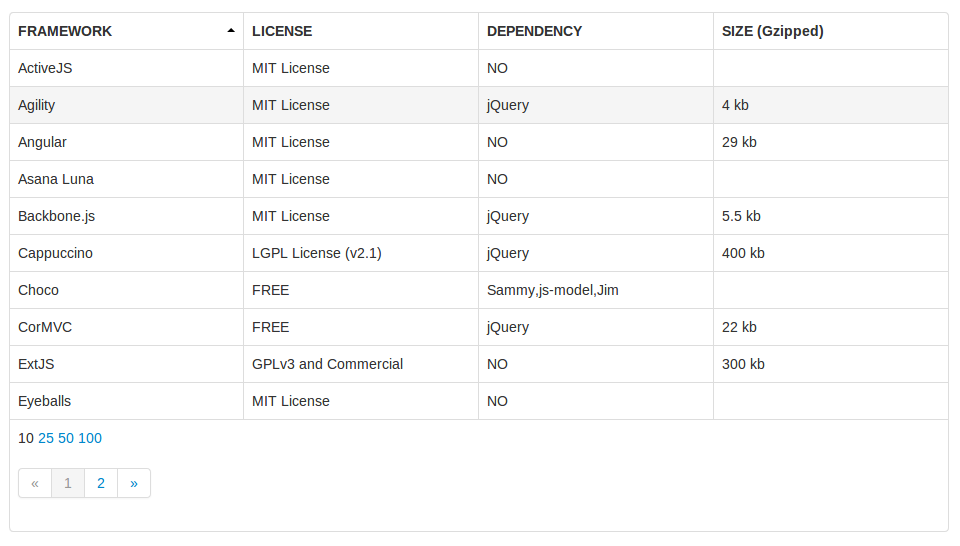960x546 pixels.
Task: Sort table by DEPENDENCY column header
Action: coord(534,31)
